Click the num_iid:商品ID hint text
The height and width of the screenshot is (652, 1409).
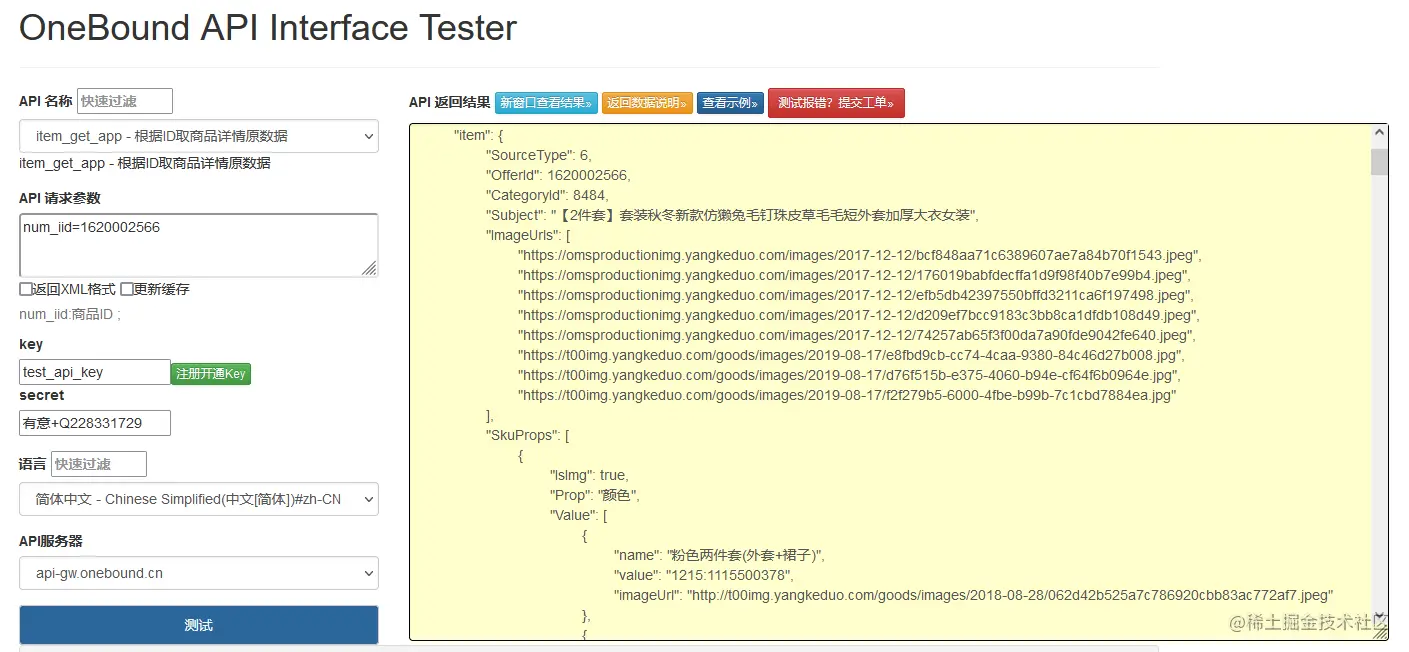tap(70, 314)
